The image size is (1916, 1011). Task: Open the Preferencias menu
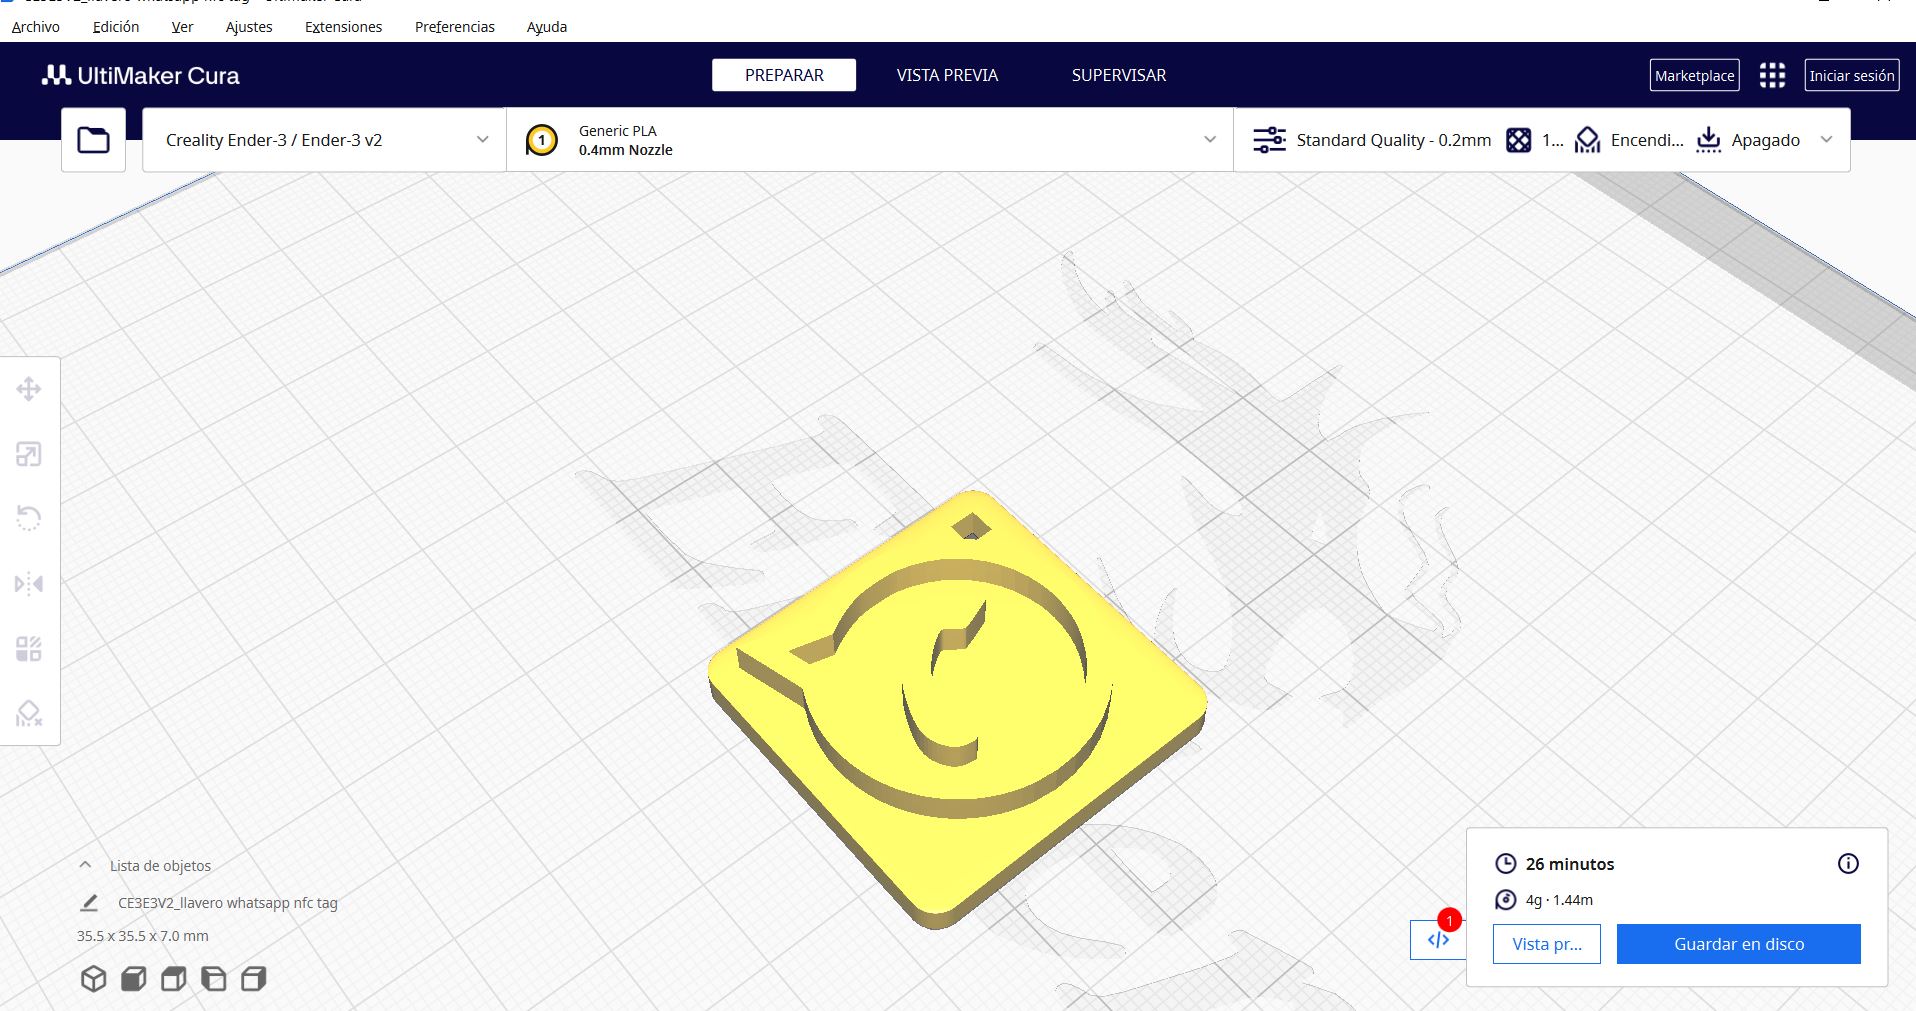point(455,27)
